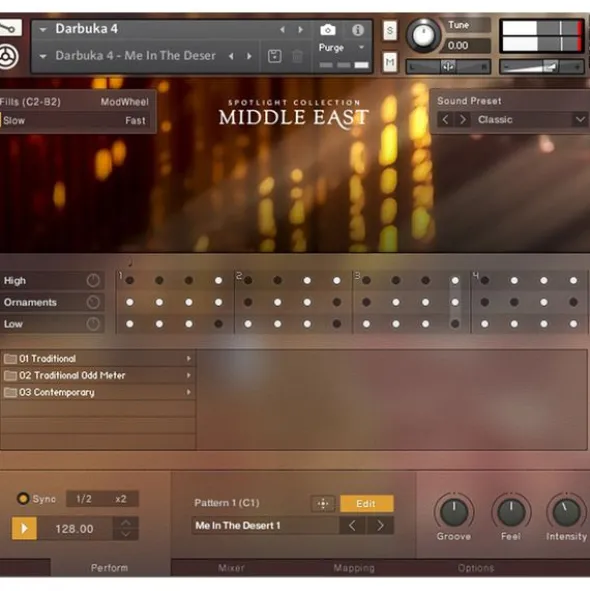Image resolution: width=590 pixels, height=591 pixels.
Task: Toggle the Sync tempo switch
Action: coord(23,499)
